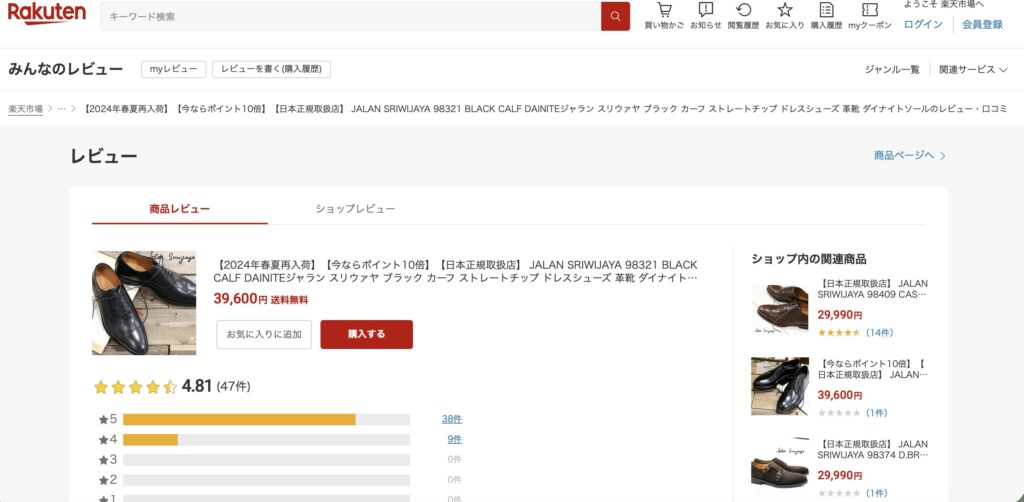Focus the キーワード検索 search field
Viewport: 1024px width, 502px height.
point(350,16)
